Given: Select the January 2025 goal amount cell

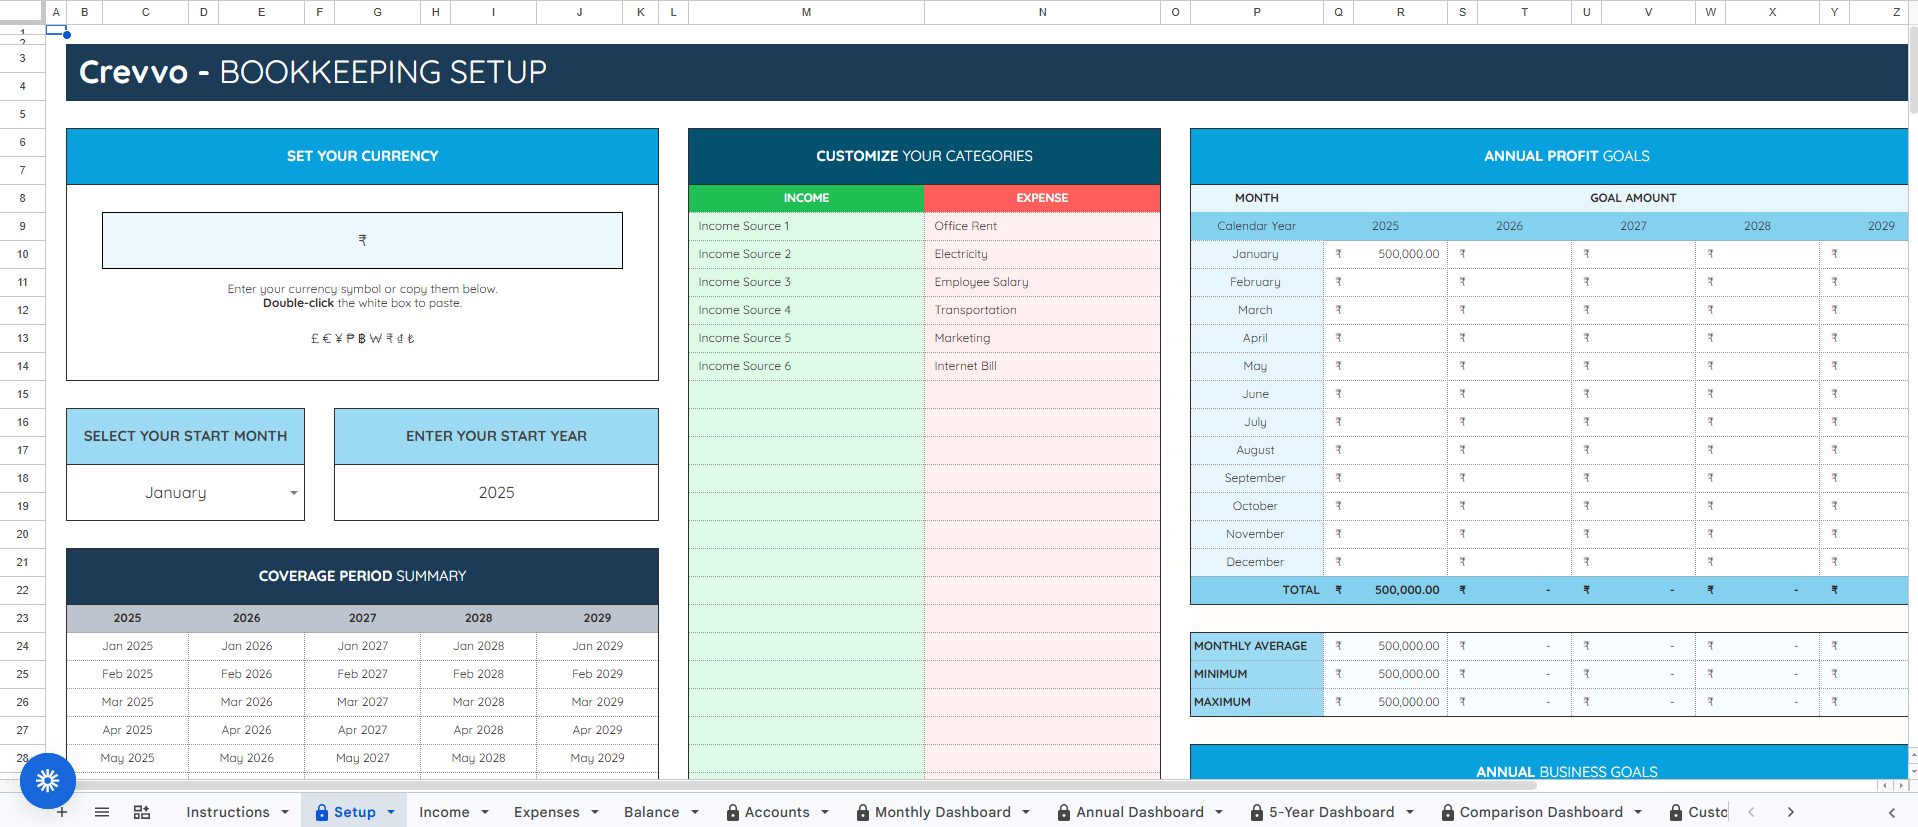Looking at the screenshot, I should [x=1385, y=254].
